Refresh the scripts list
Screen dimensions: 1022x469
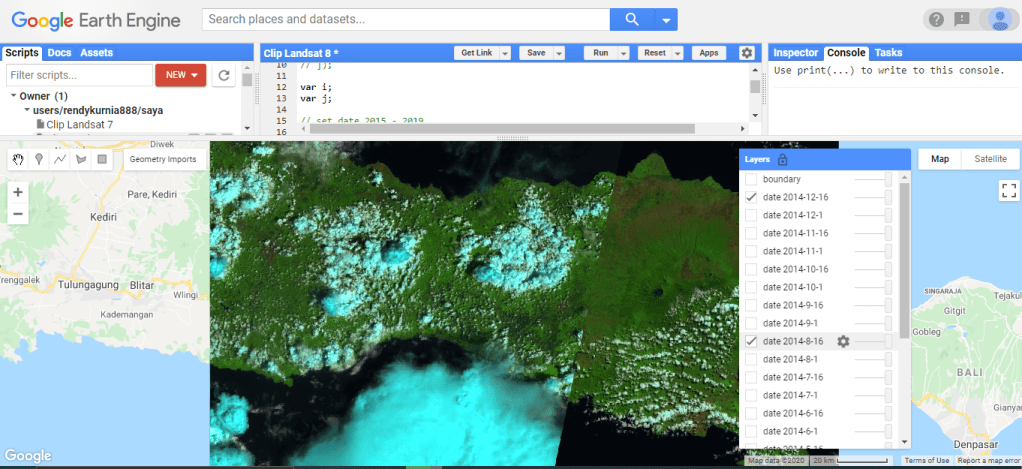coord(225,75)
